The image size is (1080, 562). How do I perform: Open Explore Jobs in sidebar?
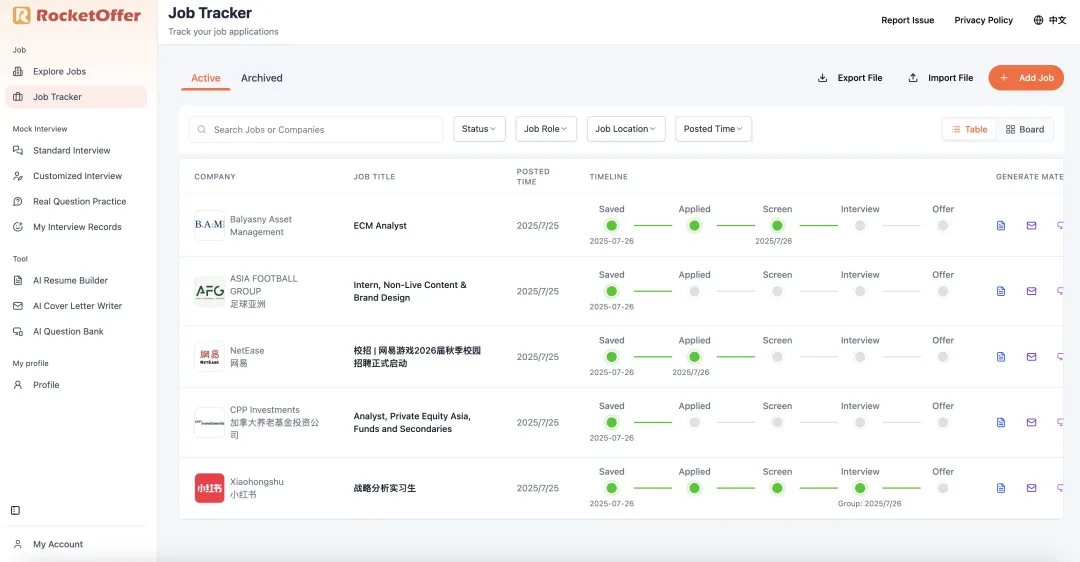click(59, 72)
